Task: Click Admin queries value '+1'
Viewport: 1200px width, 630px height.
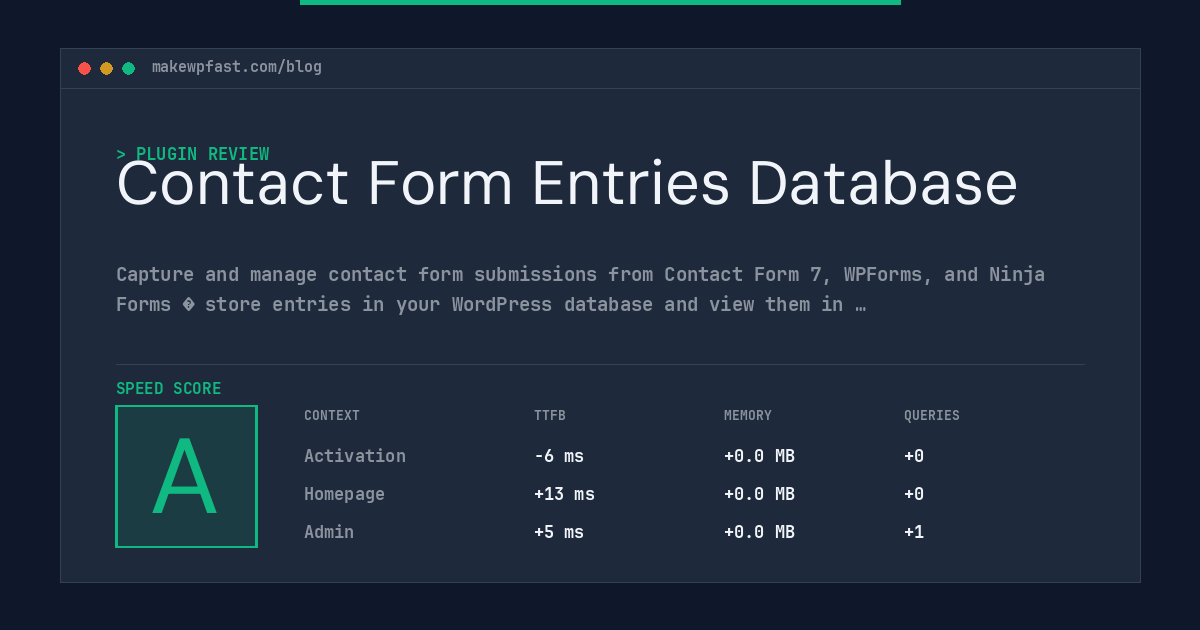Action: point(914,532)
